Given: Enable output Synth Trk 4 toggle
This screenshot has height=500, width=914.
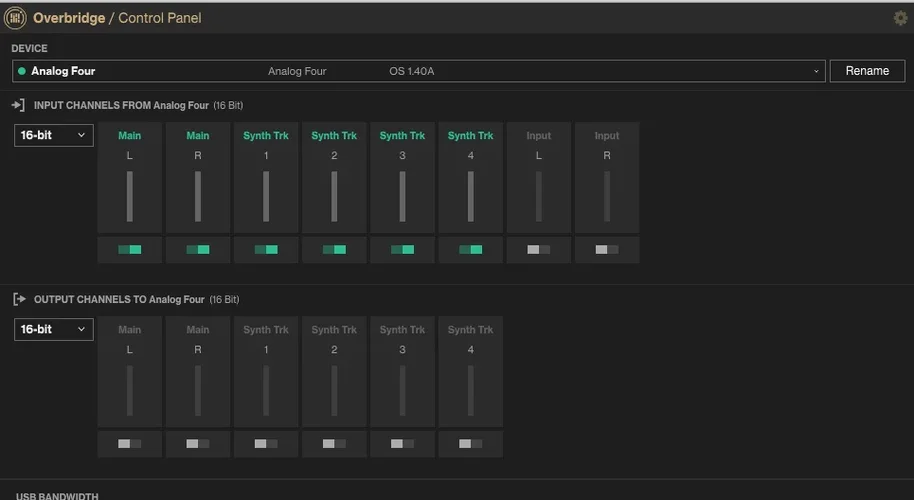Looking at the screenshot, I should (x=470, y=443).
